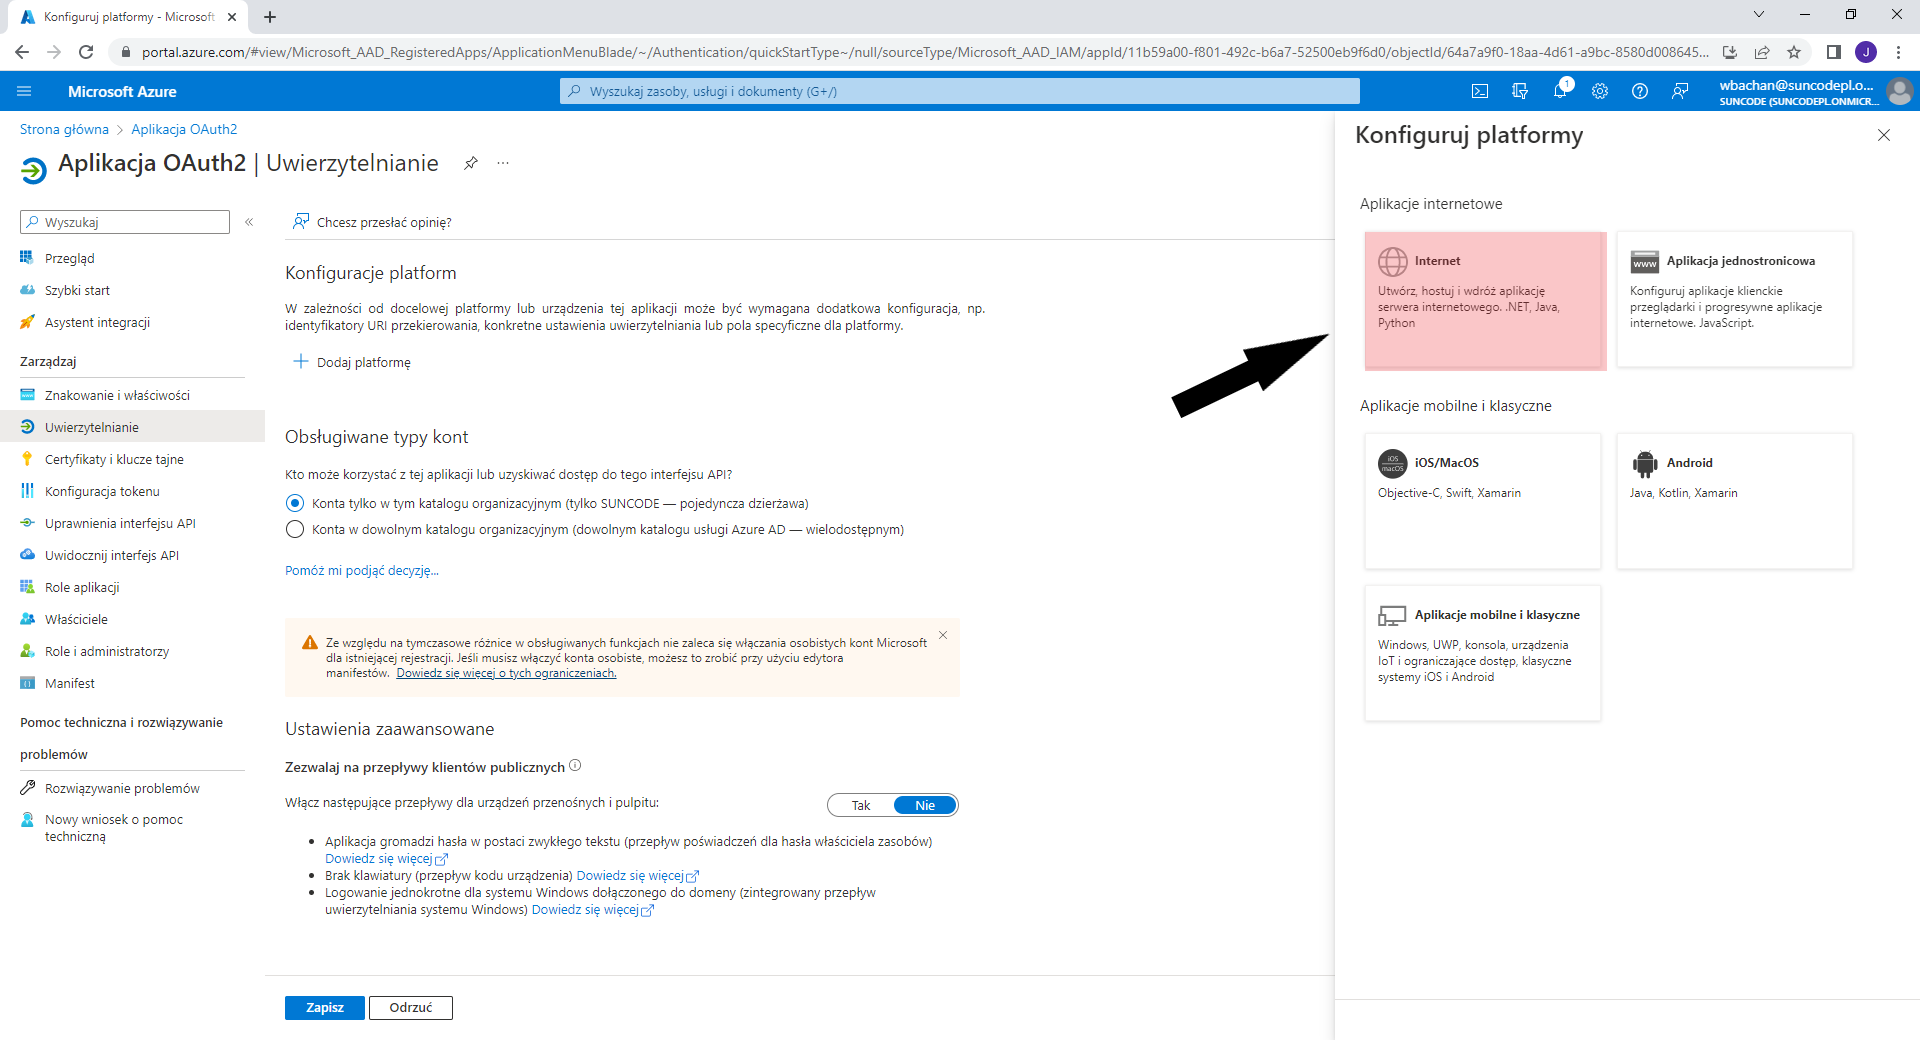Set public client flows toggle to Nie

(x=925, y=805)
